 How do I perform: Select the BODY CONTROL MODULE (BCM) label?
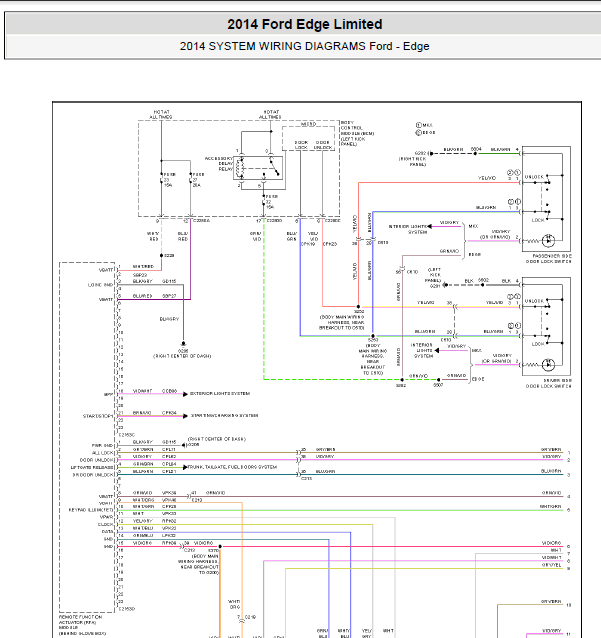(357, 133)
